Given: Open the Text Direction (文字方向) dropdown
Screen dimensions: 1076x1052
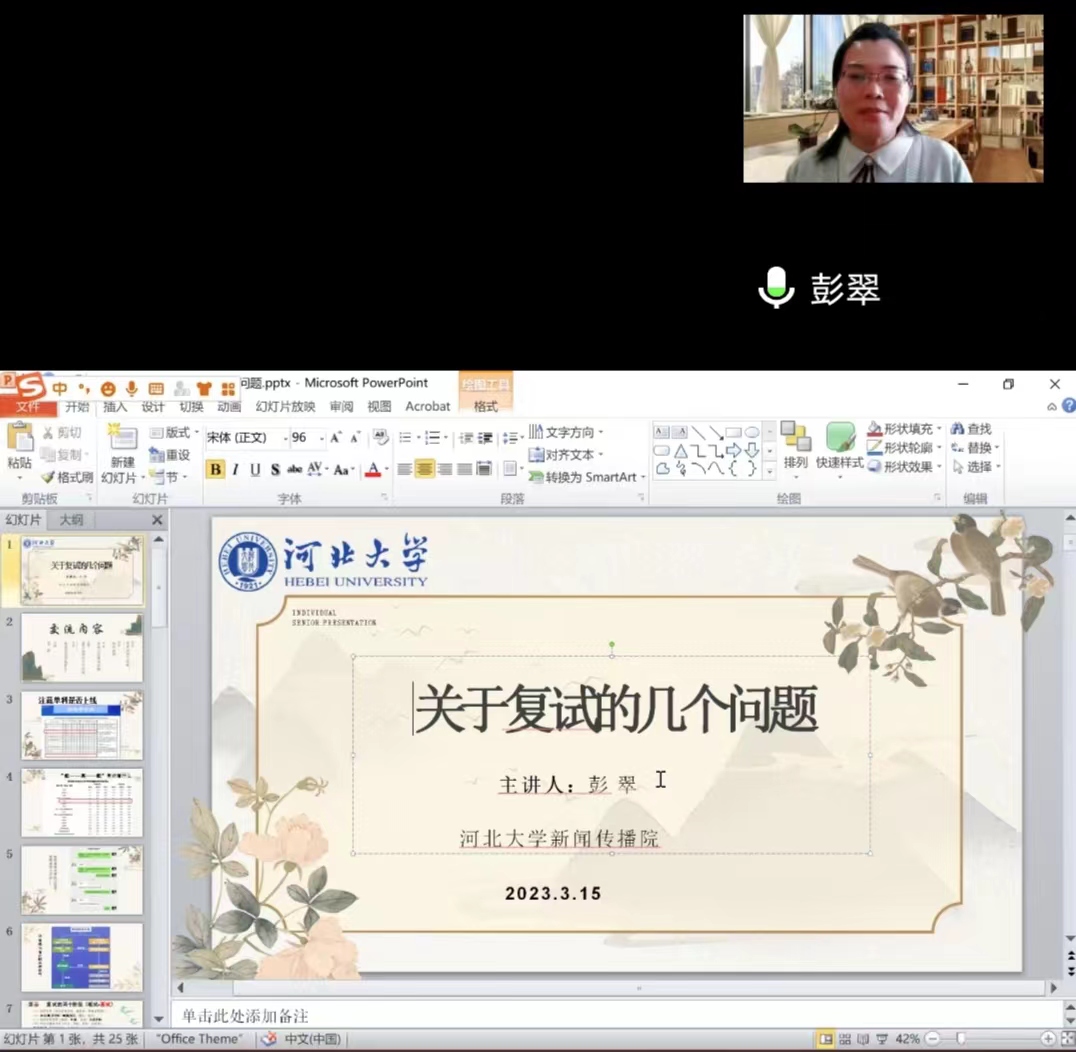Looking at the screenshot, I should (566, 432).
